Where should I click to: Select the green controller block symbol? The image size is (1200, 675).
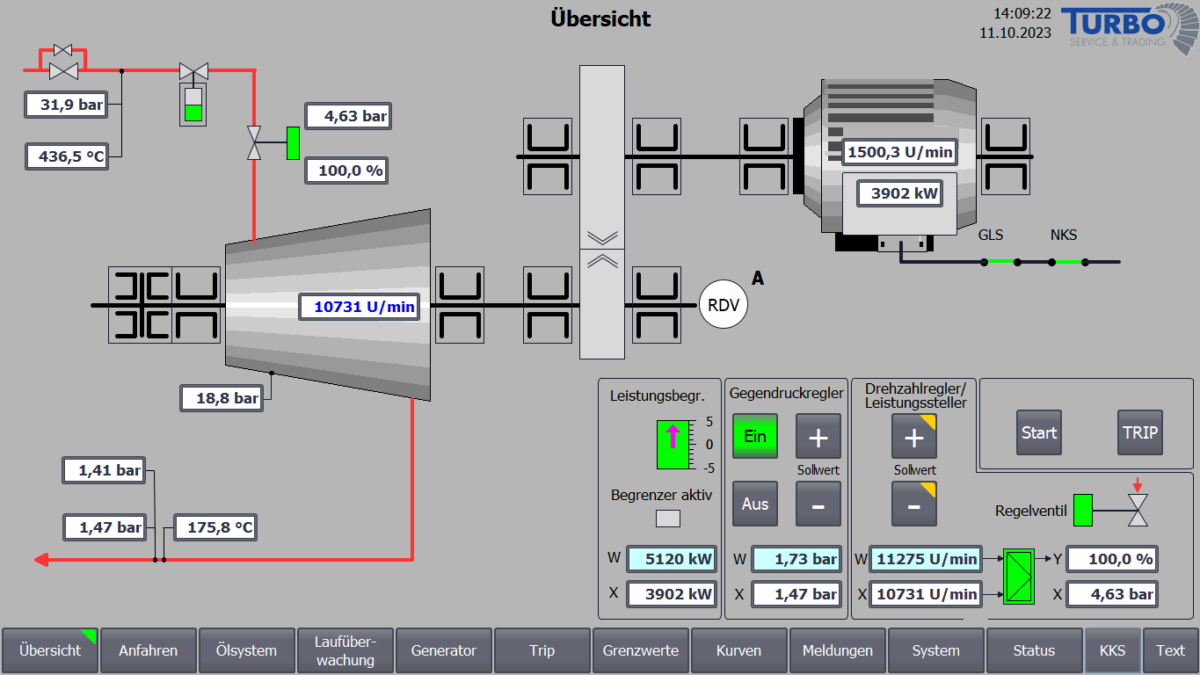1021,577
